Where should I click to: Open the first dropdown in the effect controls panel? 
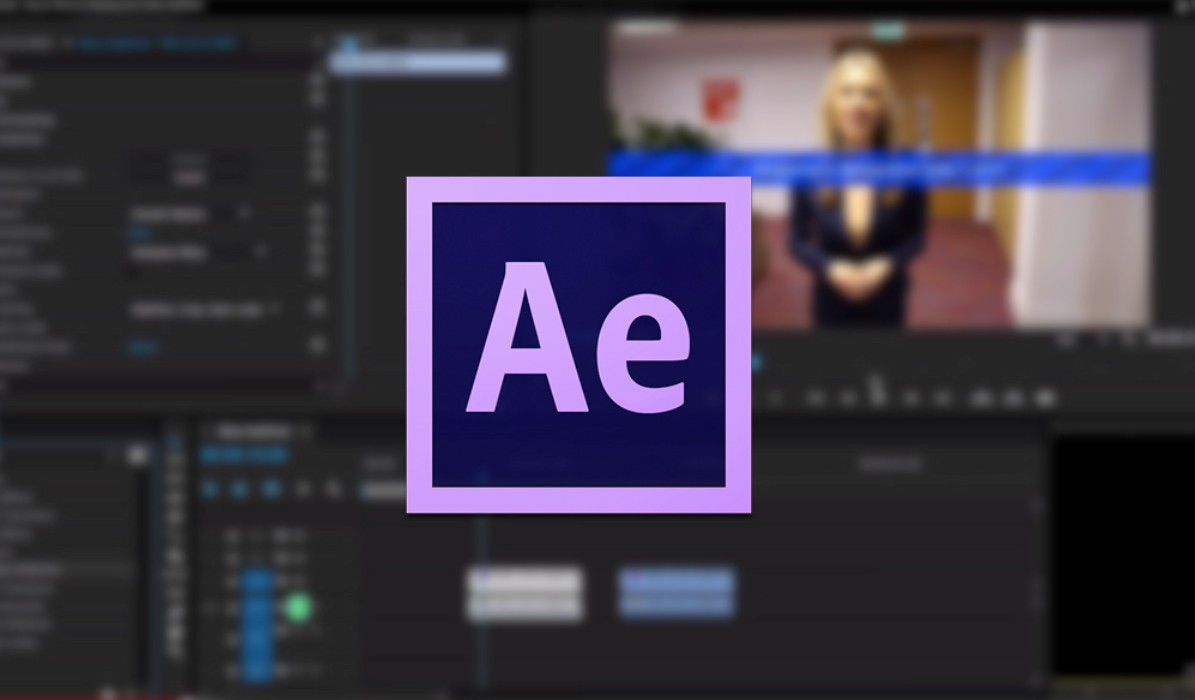point(190,214)
